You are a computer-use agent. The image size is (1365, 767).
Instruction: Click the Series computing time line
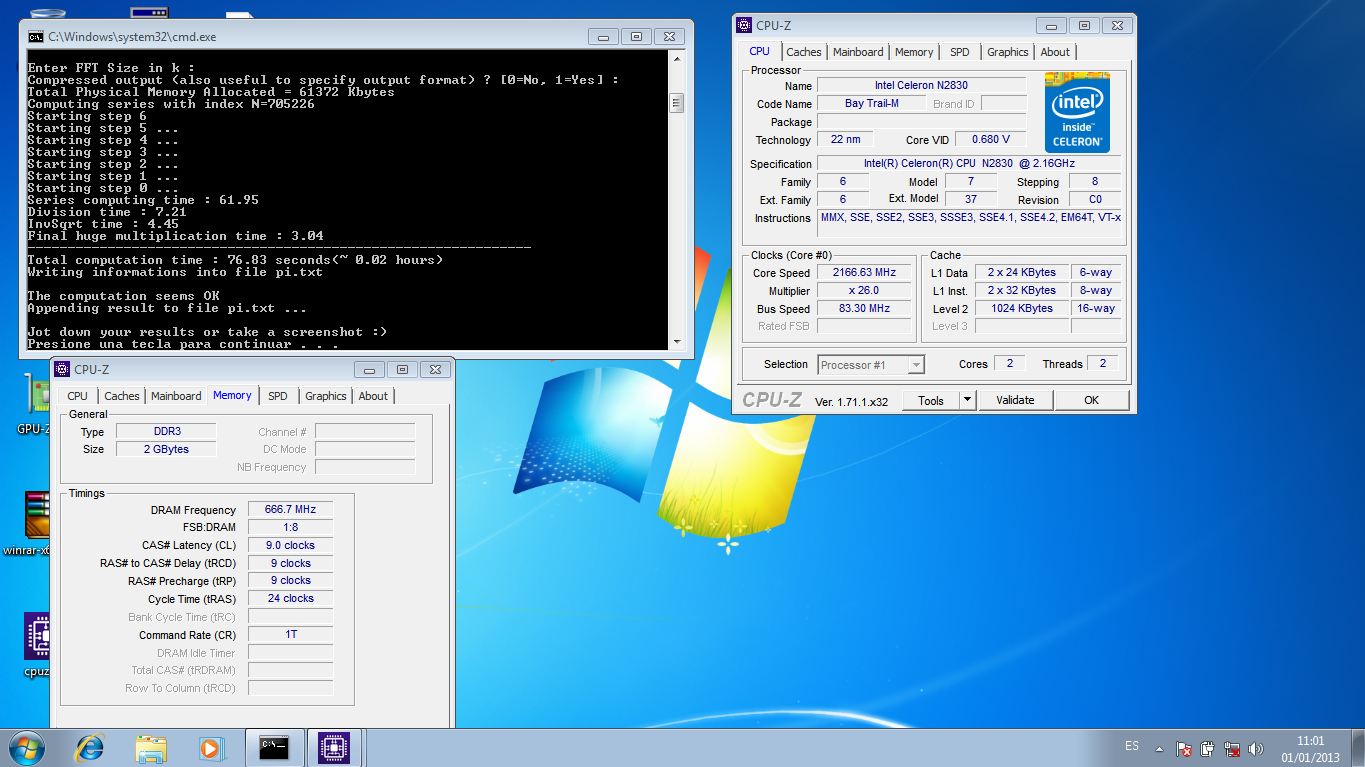tap(143, 200)
